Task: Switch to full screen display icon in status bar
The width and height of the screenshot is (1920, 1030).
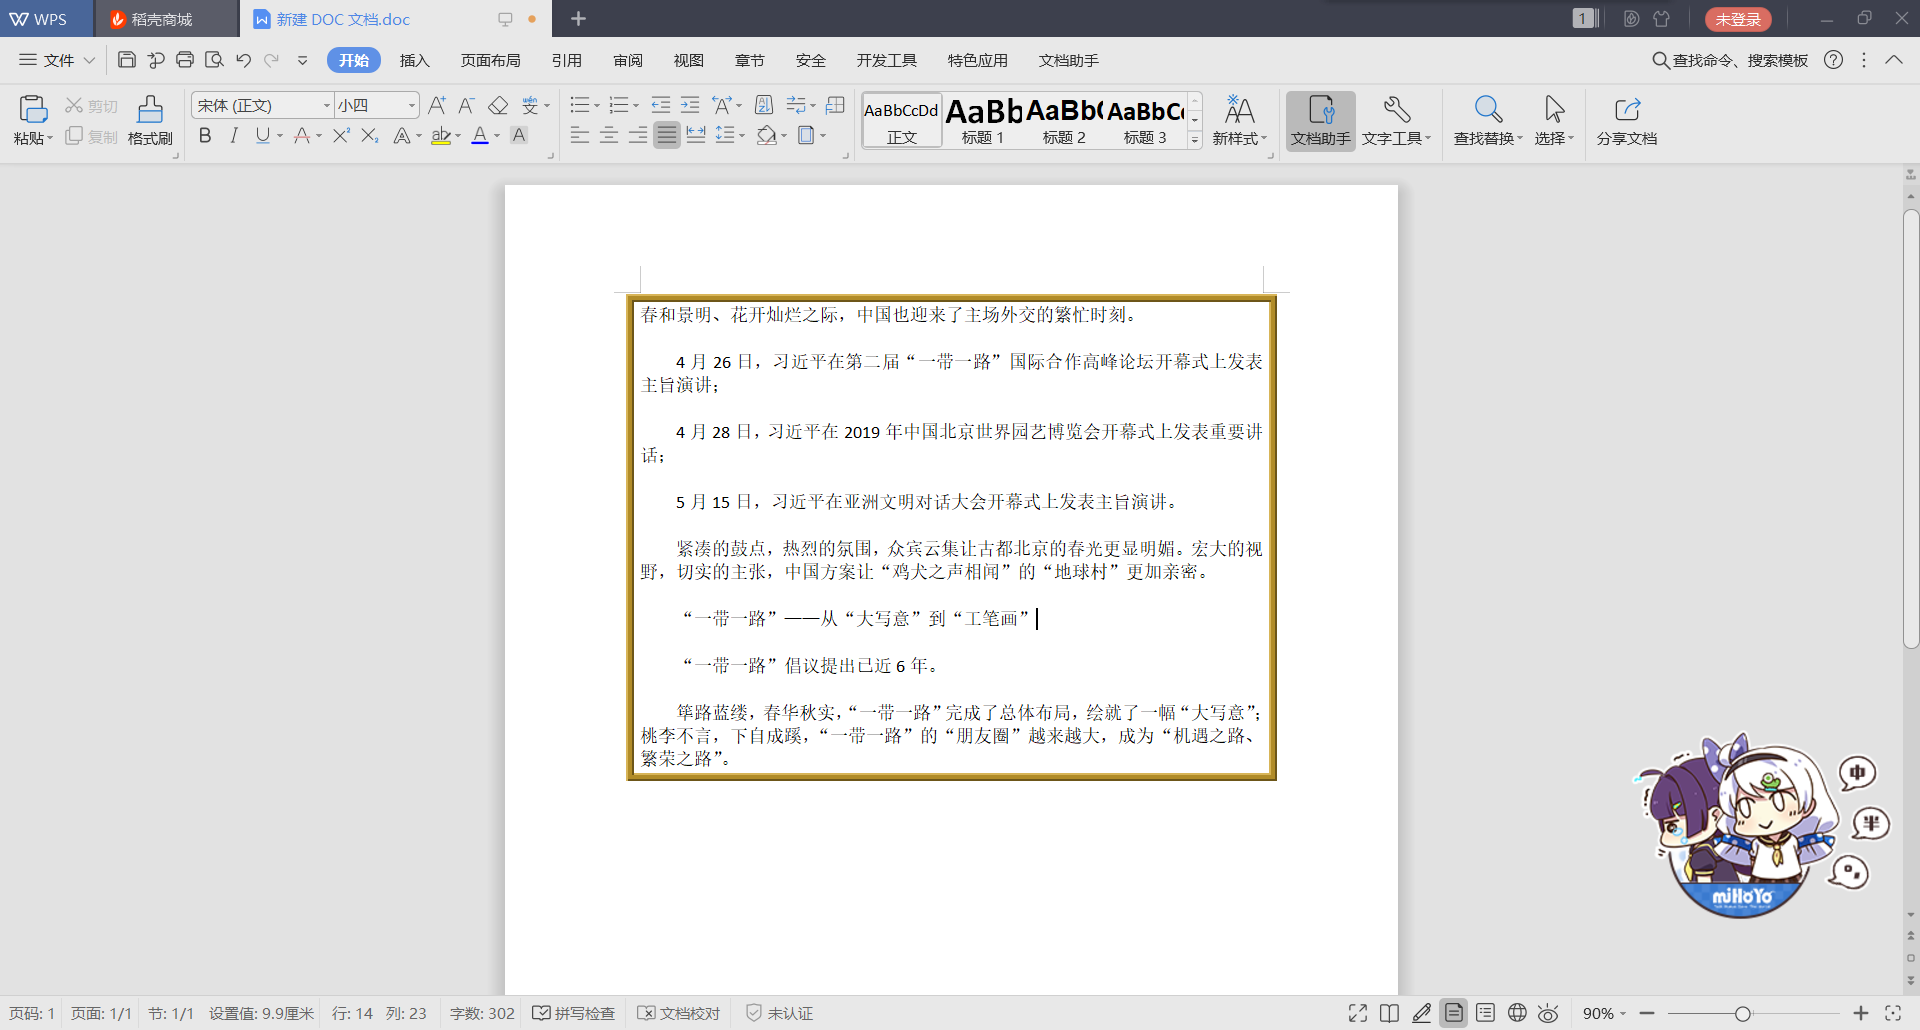Action: click(1358, 1013)
